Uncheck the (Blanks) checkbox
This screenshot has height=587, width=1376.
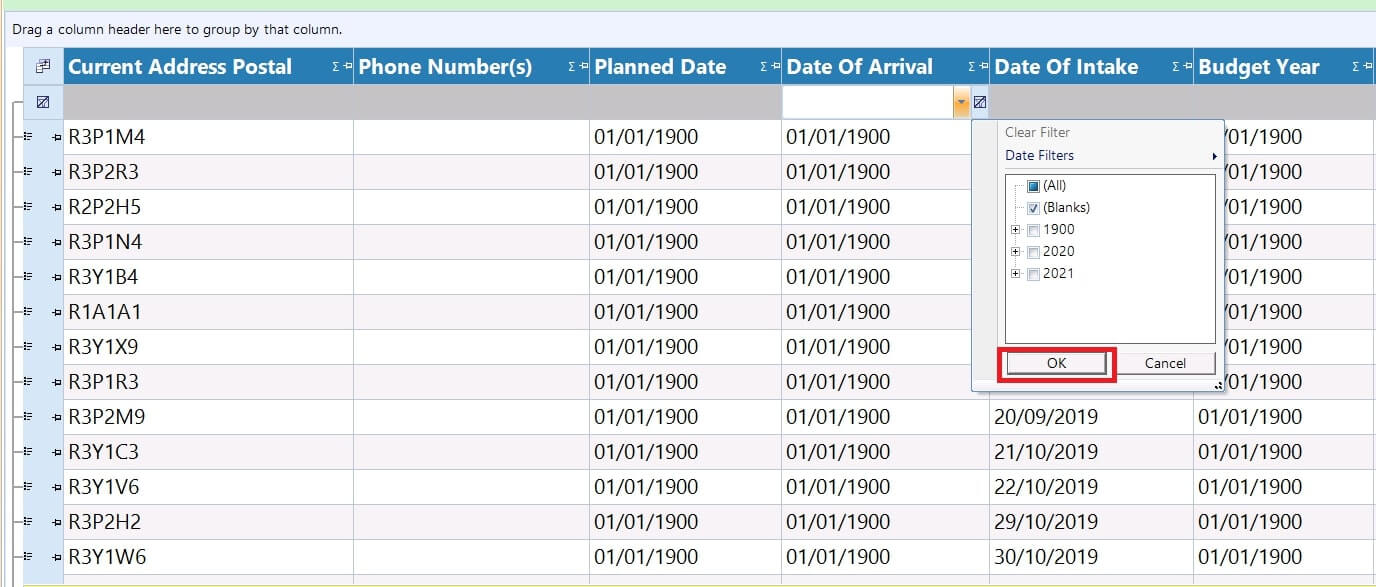1034,208
